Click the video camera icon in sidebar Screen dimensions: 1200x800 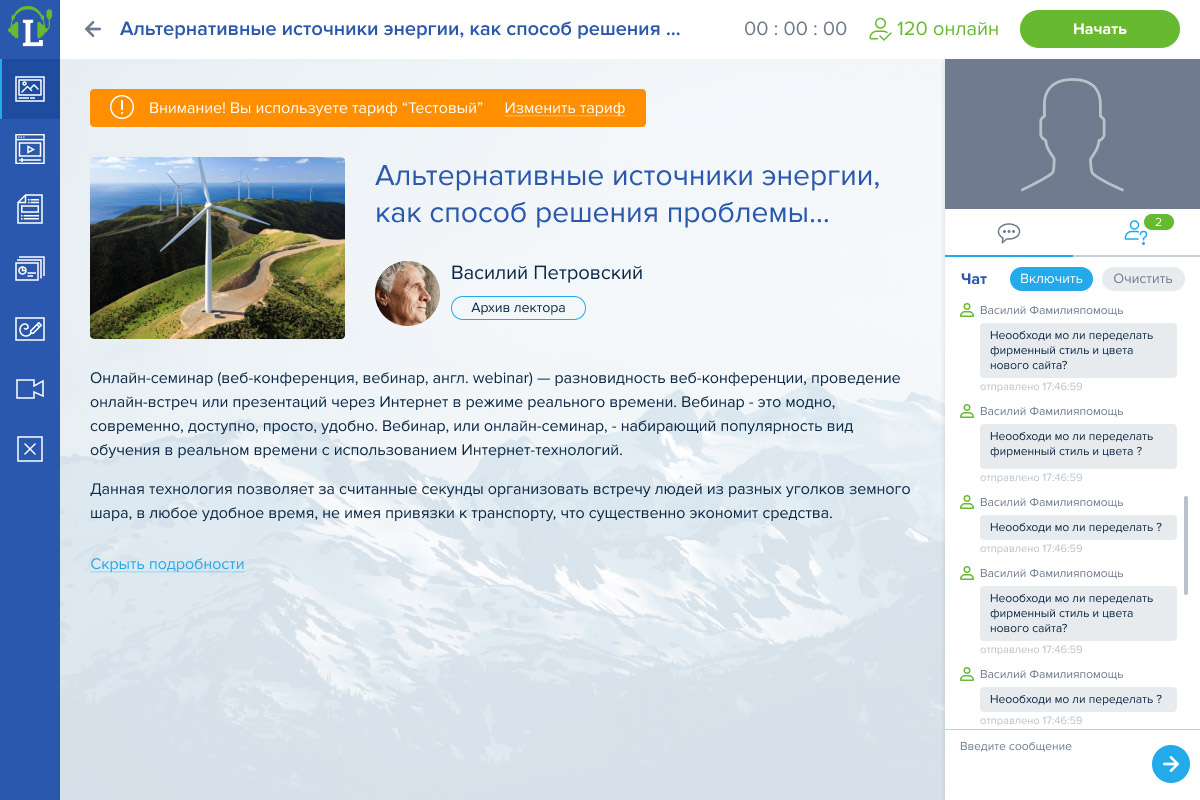point(30,389)
